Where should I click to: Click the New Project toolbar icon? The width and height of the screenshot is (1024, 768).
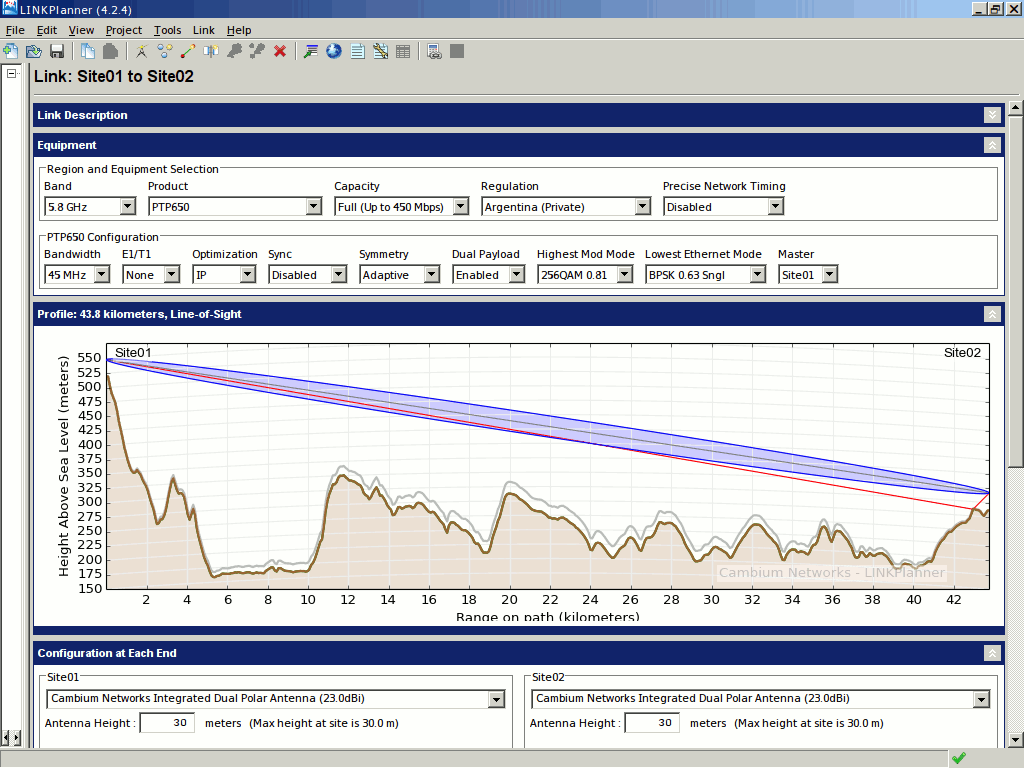click(x=10, y=51)
